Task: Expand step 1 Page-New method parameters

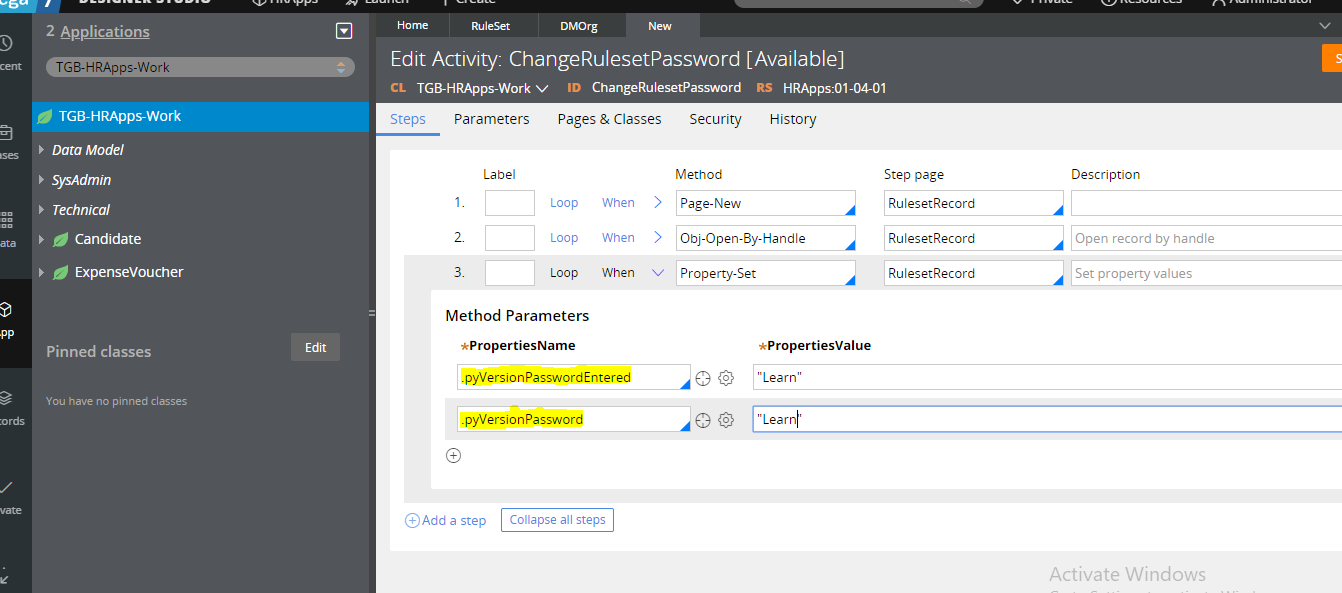Action: coord(657,202)
